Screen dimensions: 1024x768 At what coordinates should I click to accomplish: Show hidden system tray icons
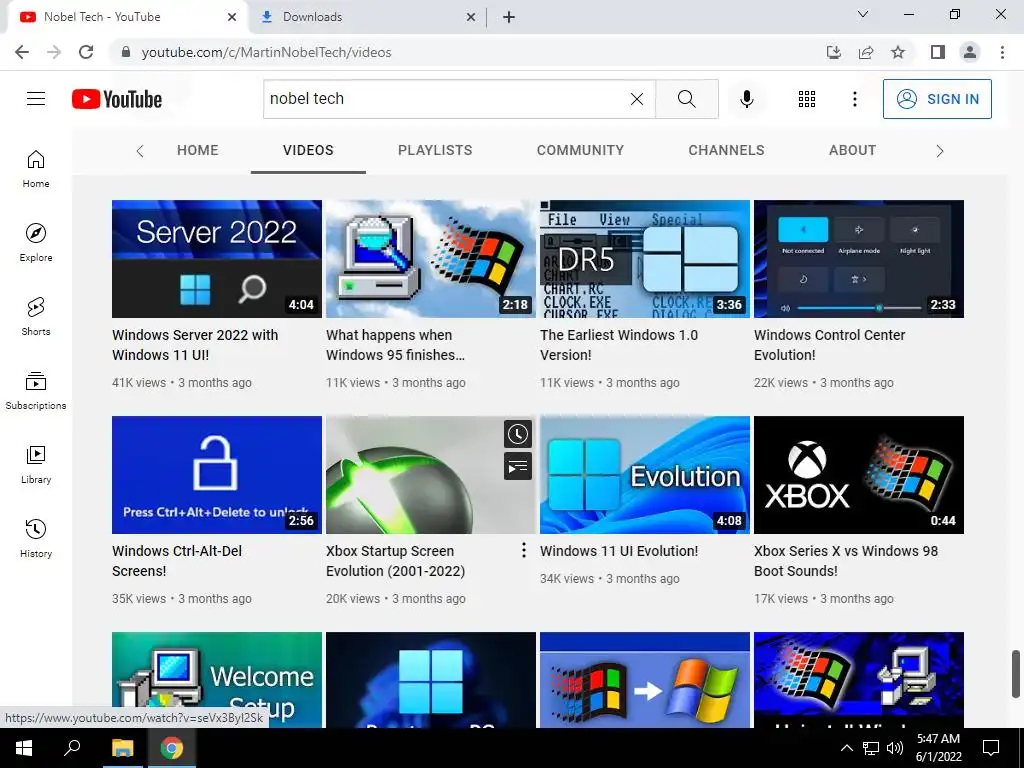pos(846,748)
